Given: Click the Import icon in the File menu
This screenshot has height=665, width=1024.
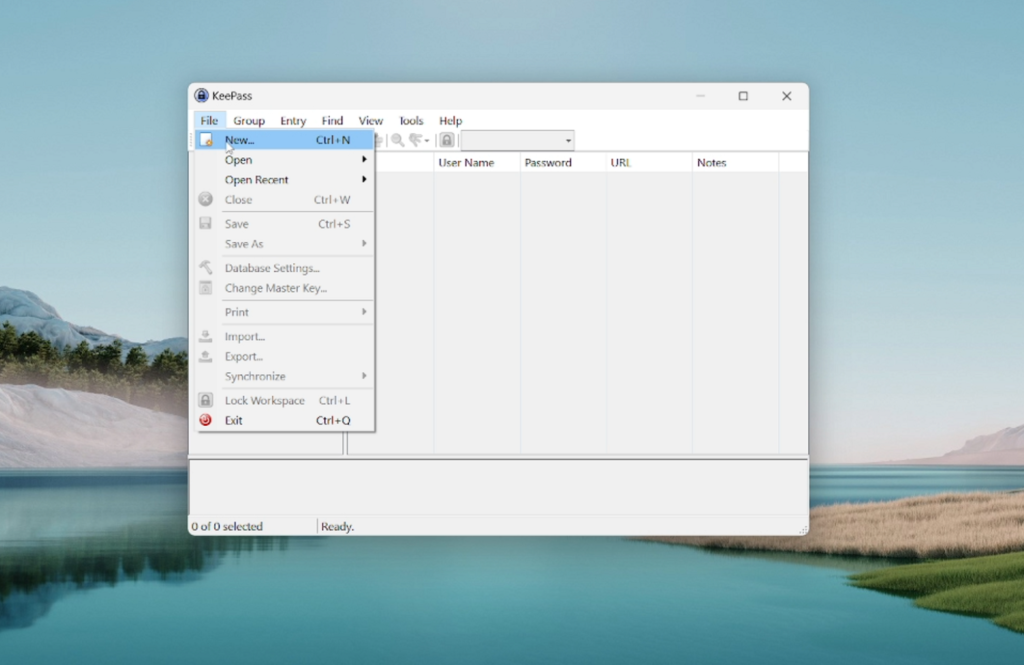Looking at the screenshot, I should 206,336.
